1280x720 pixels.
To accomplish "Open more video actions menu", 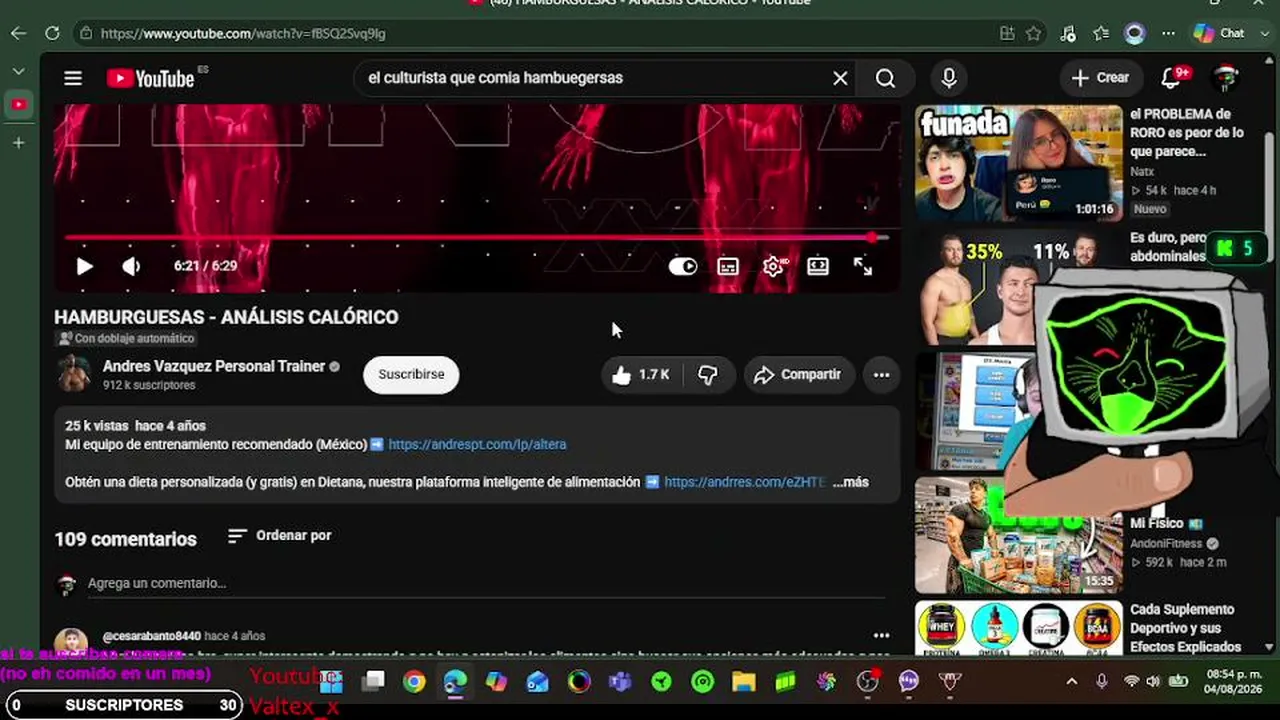I will coord(881,375).
